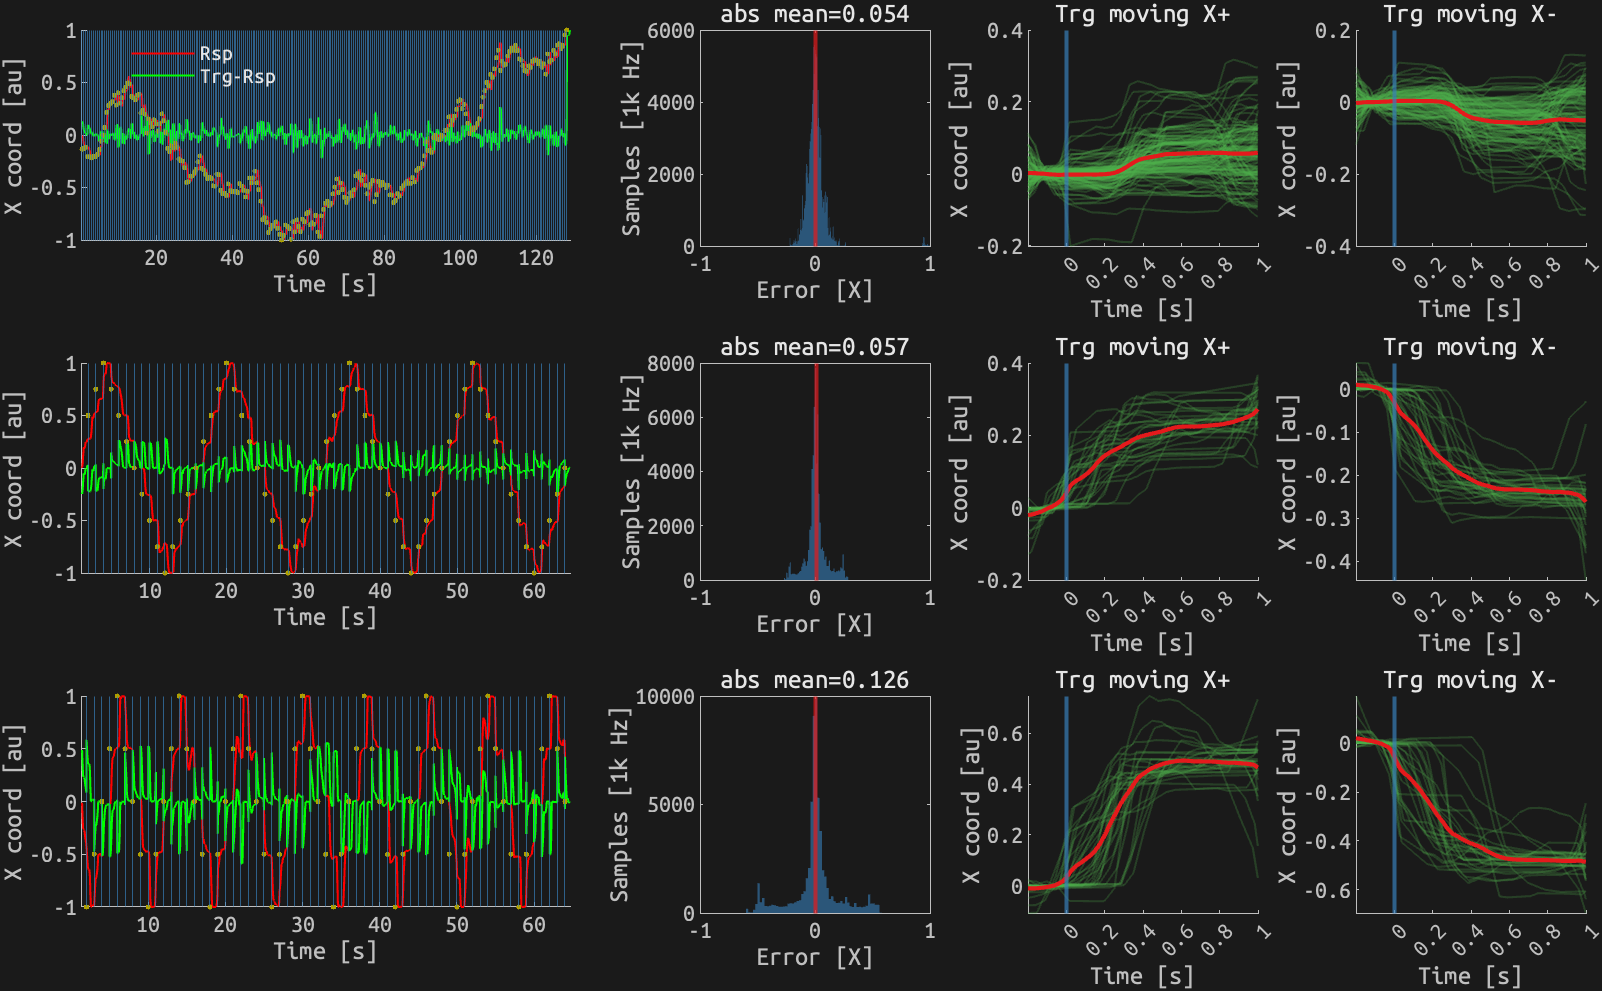Viewport: 1602px width, 991px height.
Task: Click blue onset line in top X+ plot
Action: point(1066,150)
